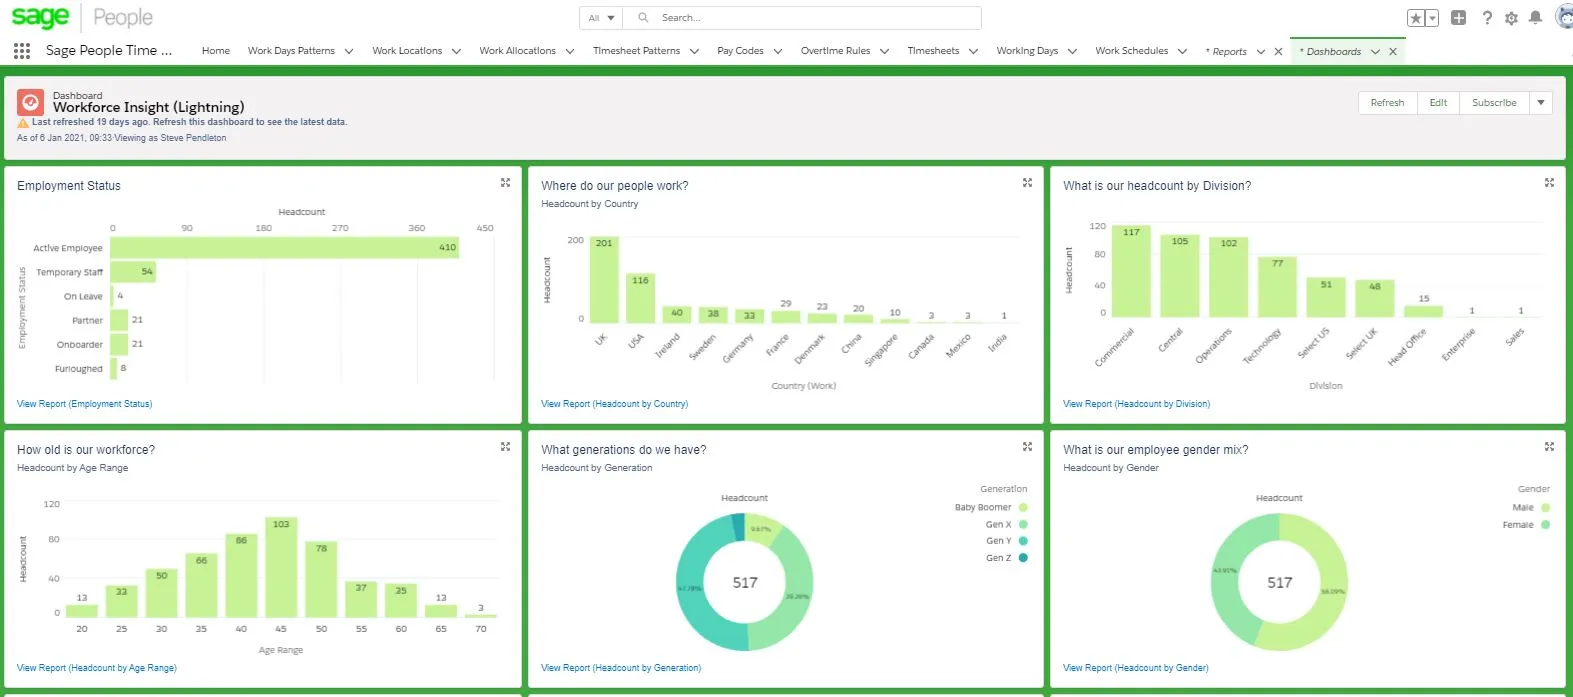Expand the Employment Status chart widget
Screen dimensions: 1573x697
pos(505,183)
